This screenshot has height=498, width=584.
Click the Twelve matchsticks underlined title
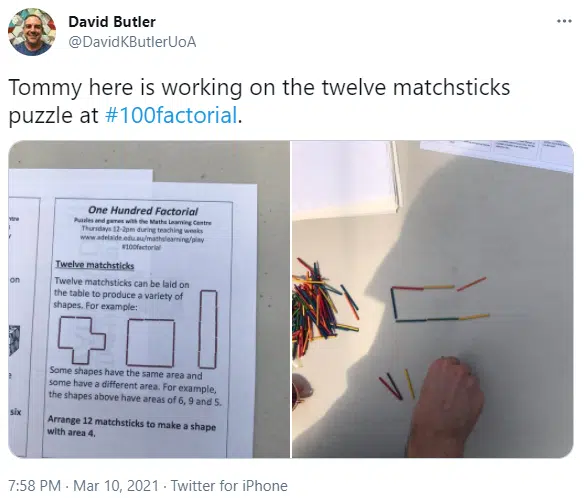(95, 265)
